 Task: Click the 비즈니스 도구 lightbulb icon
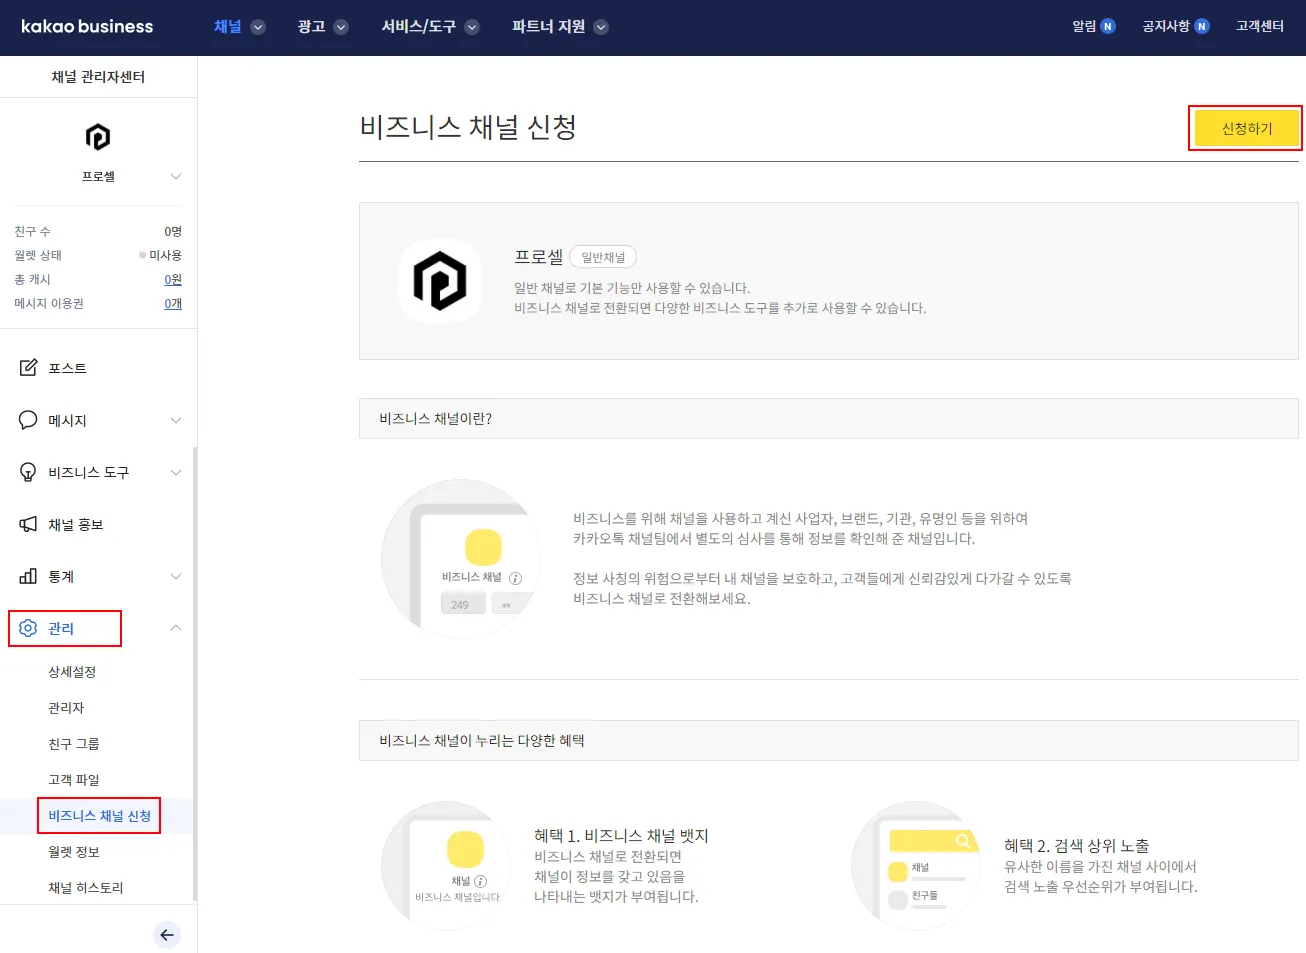pyautogui.click(x=28, y=472)
